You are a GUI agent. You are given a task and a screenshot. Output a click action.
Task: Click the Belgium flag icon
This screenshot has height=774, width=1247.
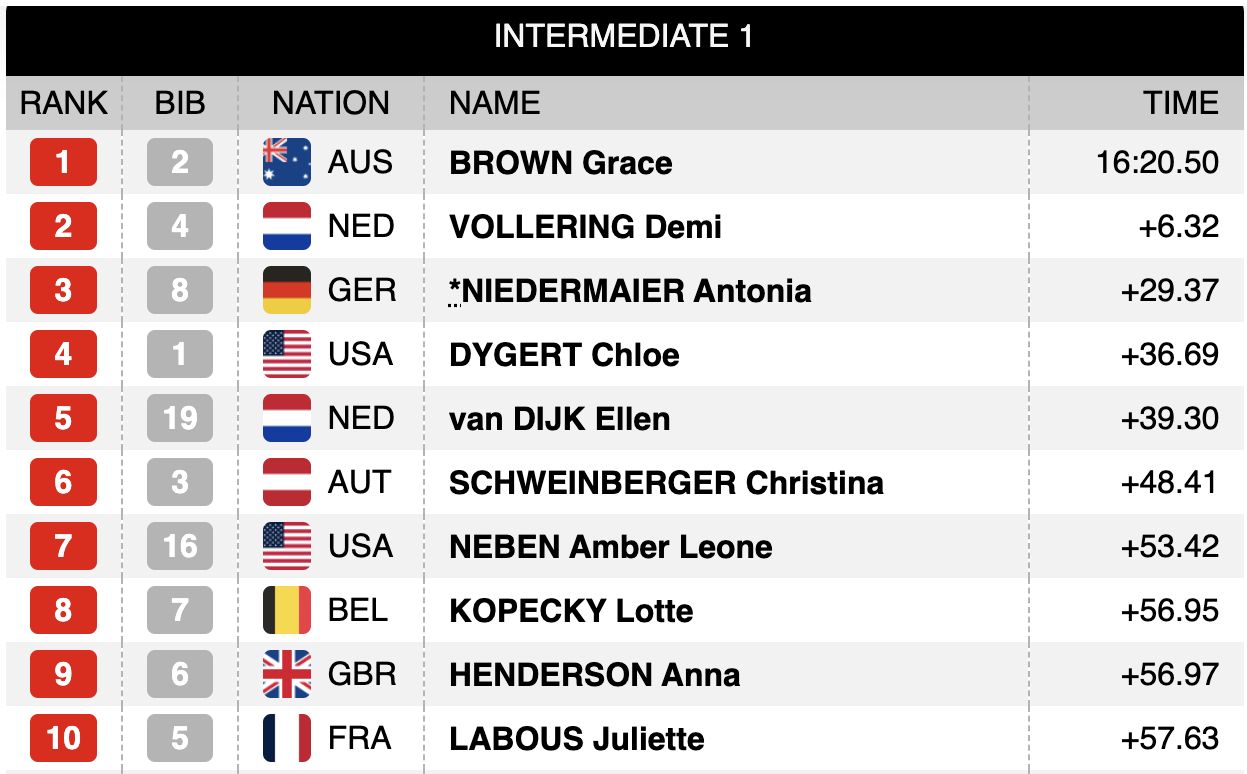pyautogui.click(x=287, y=610)
